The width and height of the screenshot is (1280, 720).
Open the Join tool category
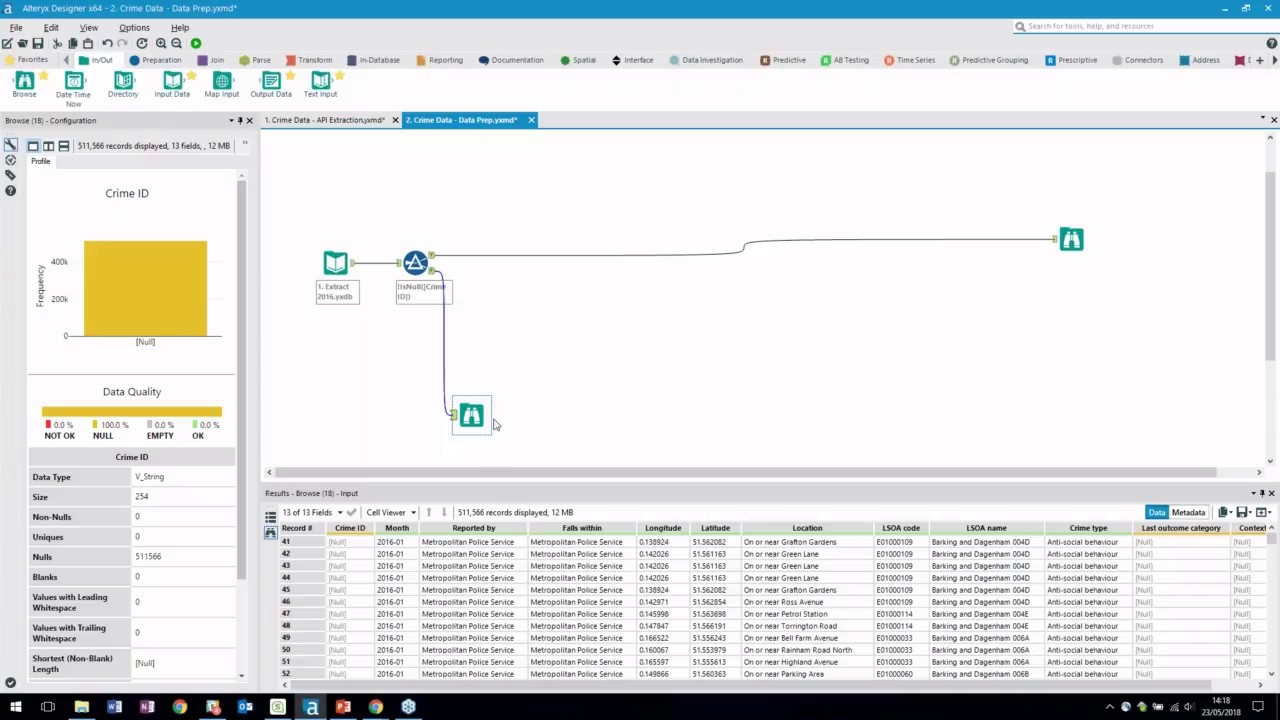211,60
